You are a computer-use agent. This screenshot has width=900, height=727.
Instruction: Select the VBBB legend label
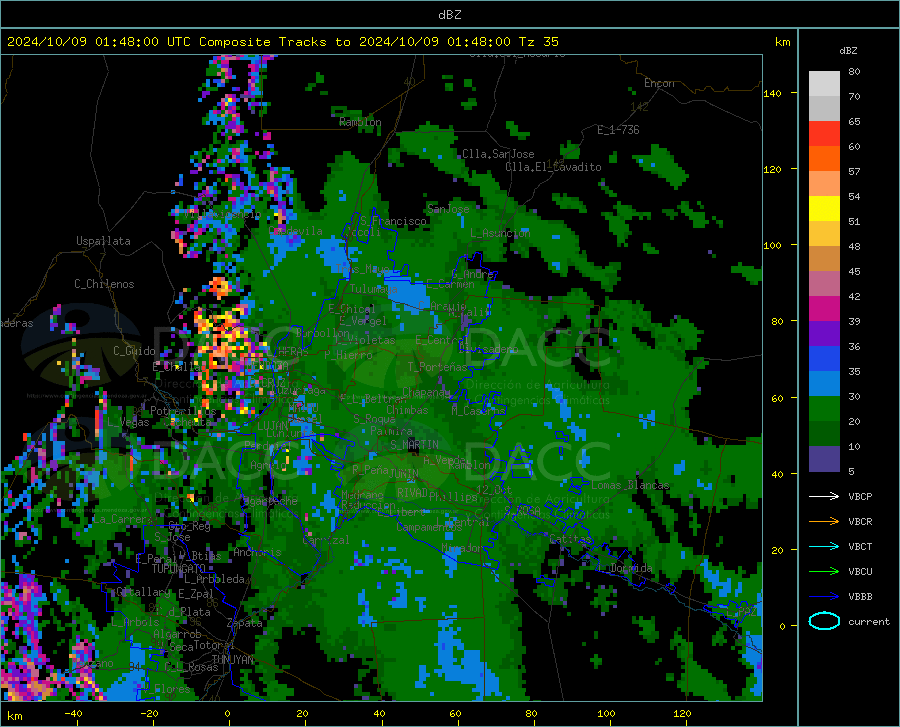pyautogui.click(x=860, y=597)
